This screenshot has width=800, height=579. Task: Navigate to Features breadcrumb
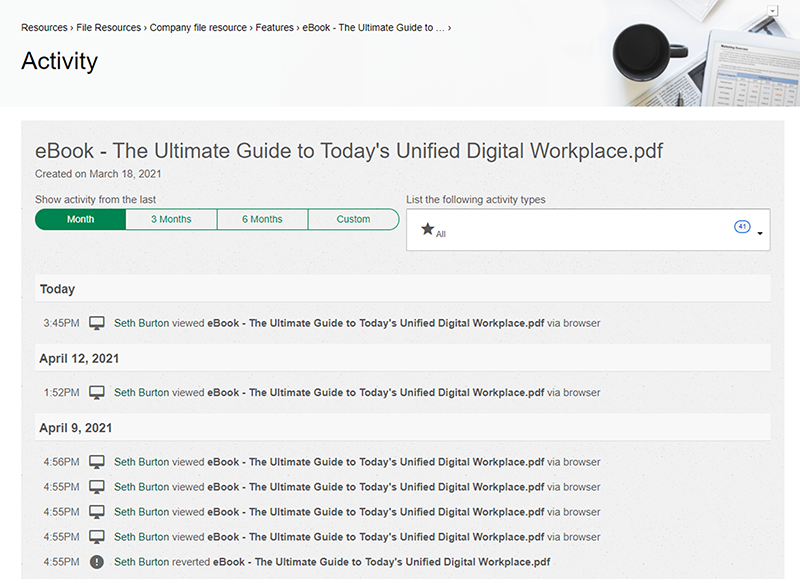274,28
